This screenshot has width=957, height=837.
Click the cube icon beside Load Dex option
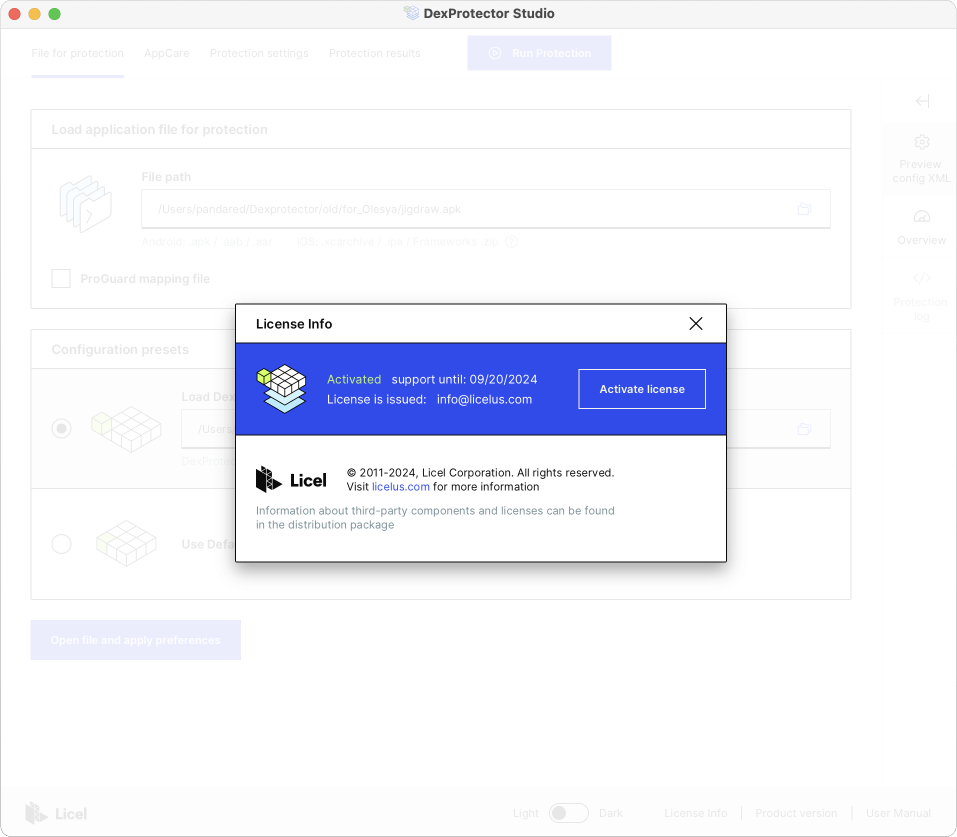126,429
